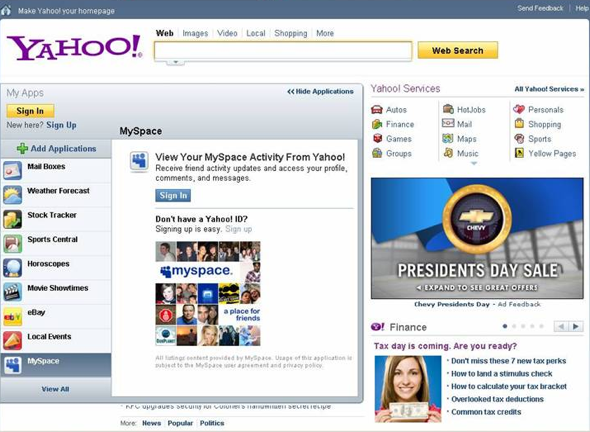Click the Mail envelope icon in Services

pyautogui.click(x=448, y=123)
